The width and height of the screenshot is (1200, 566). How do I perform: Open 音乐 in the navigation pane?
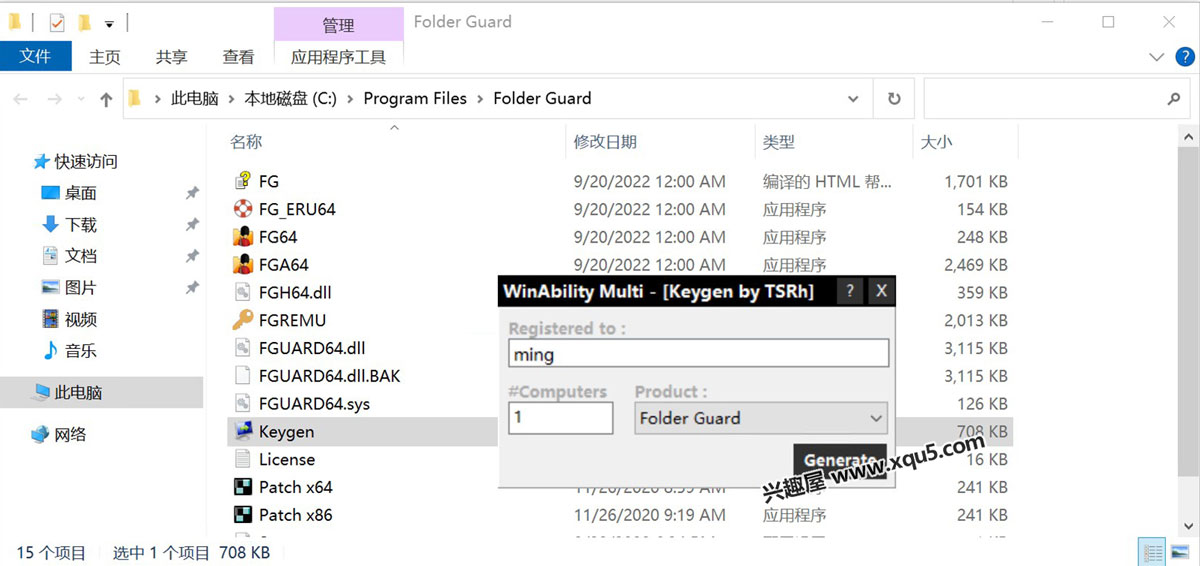tap(81, 351)
